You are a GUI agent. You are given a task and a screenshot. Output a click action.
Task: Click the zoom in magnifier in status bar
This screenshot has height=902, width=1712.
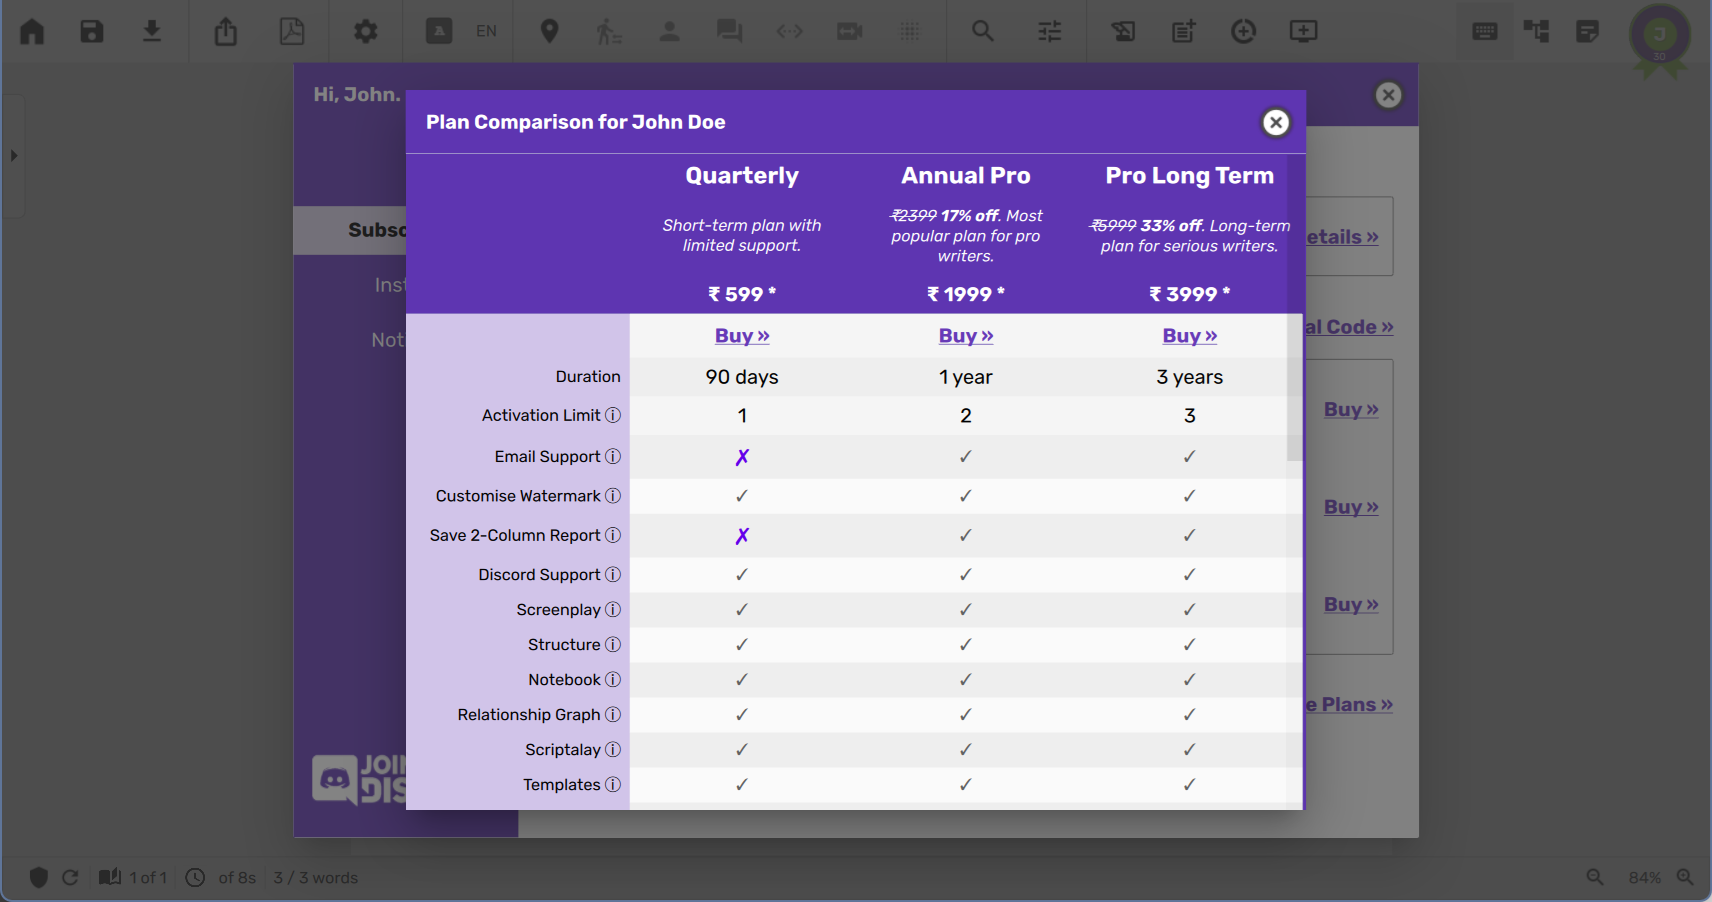coord(1685,877)
